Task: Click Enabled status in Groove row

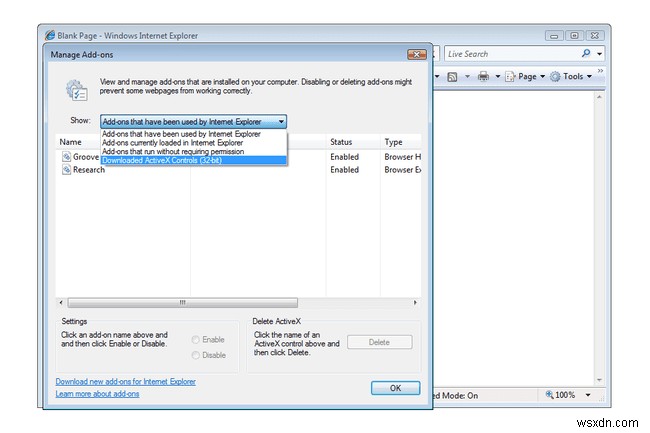Action: (344, 157)
